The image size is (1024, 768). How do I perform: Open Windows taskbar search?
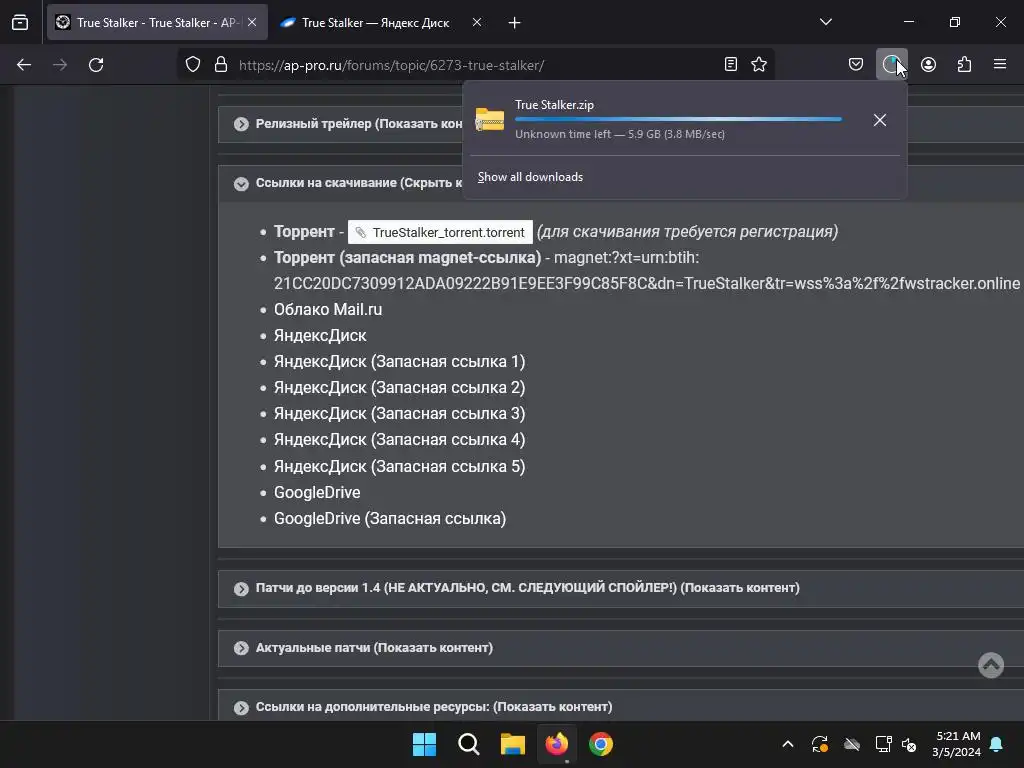[x=469, y=744]
